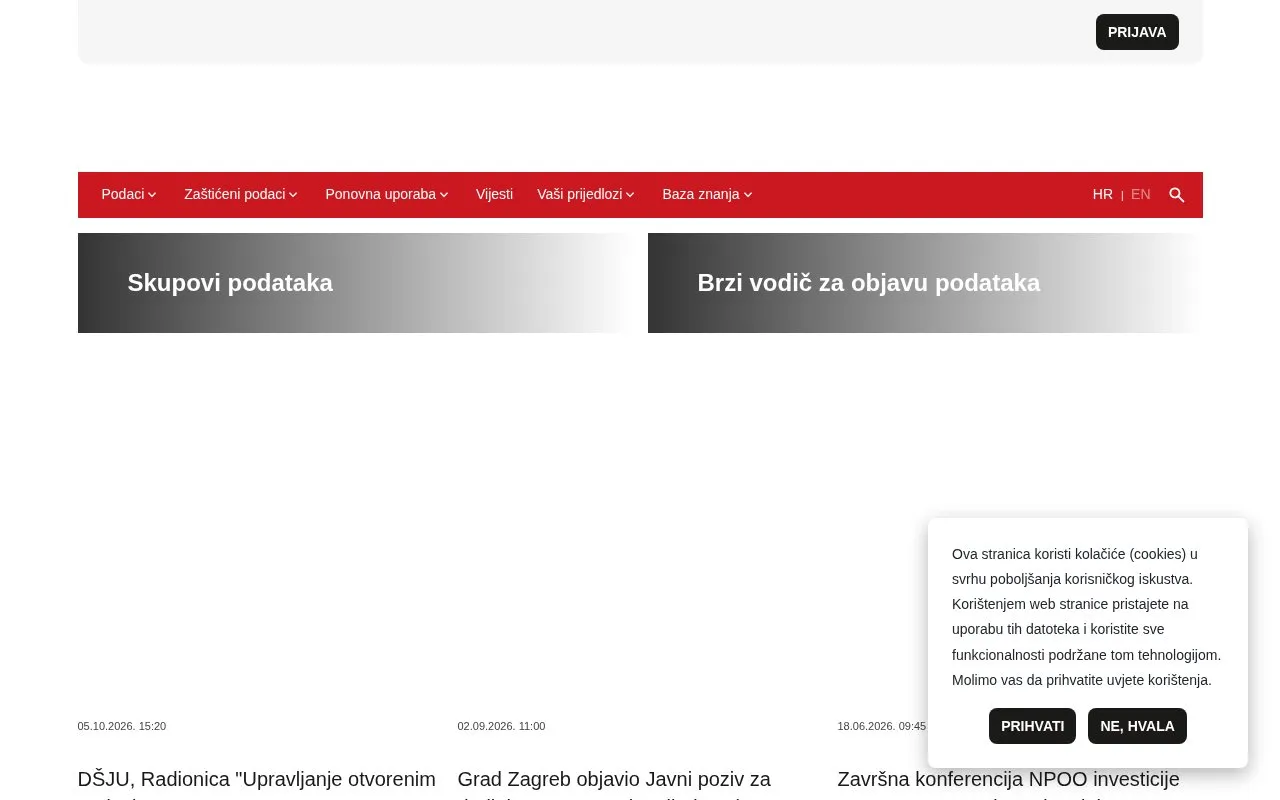The height and width of the screenshot is (800, 1280).
Task: Select the date 02.09.2026. 11:00
Action: (501, 726)
